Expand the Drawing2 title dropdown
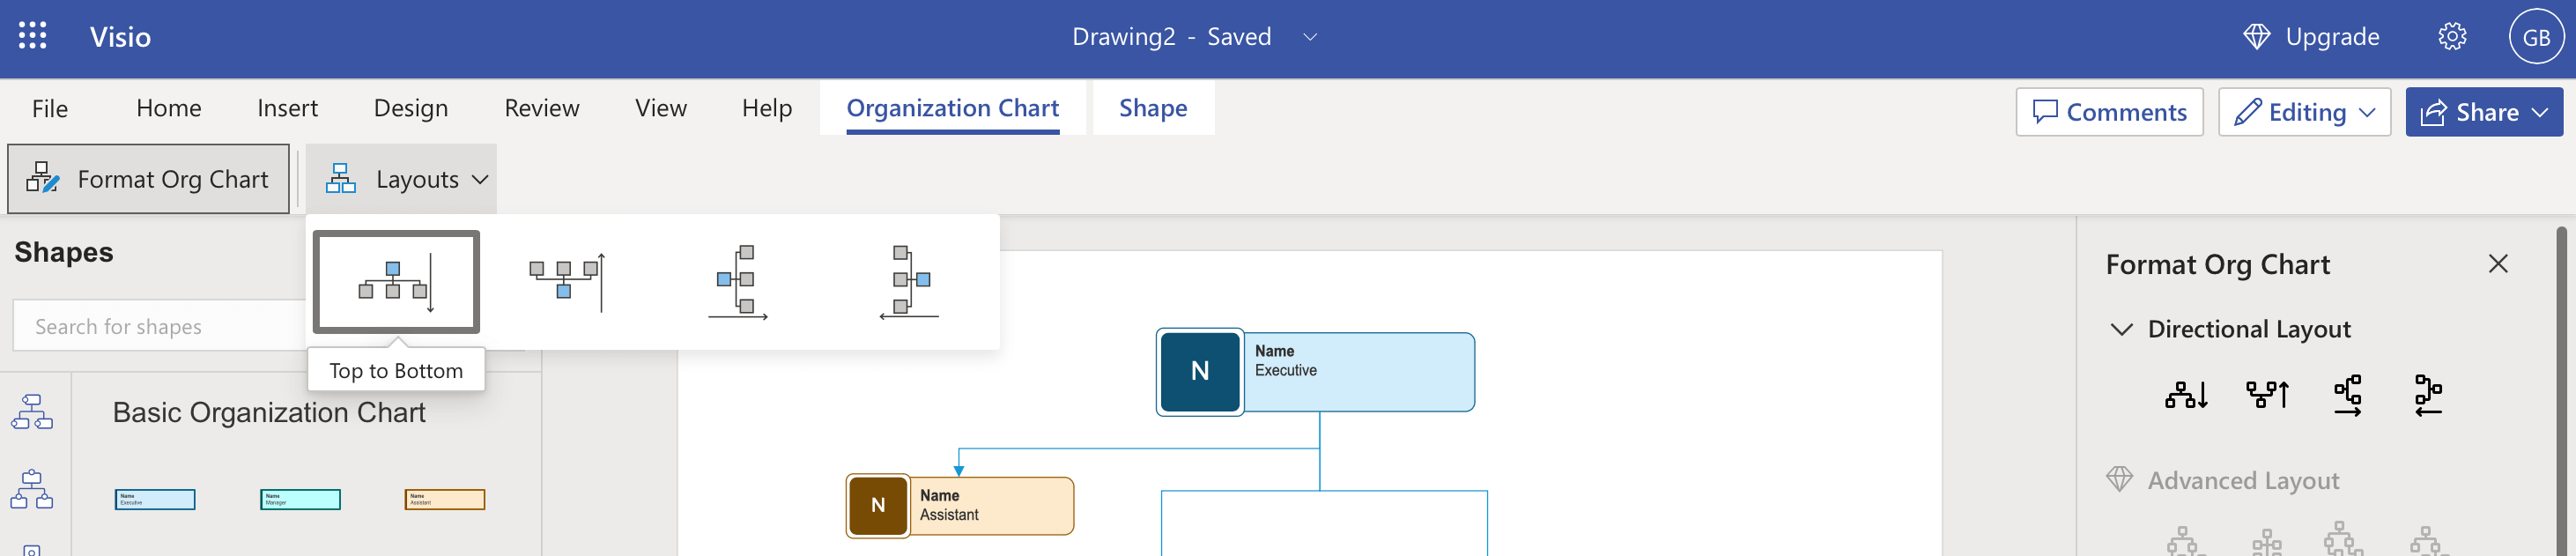 tap(1310, 37)
